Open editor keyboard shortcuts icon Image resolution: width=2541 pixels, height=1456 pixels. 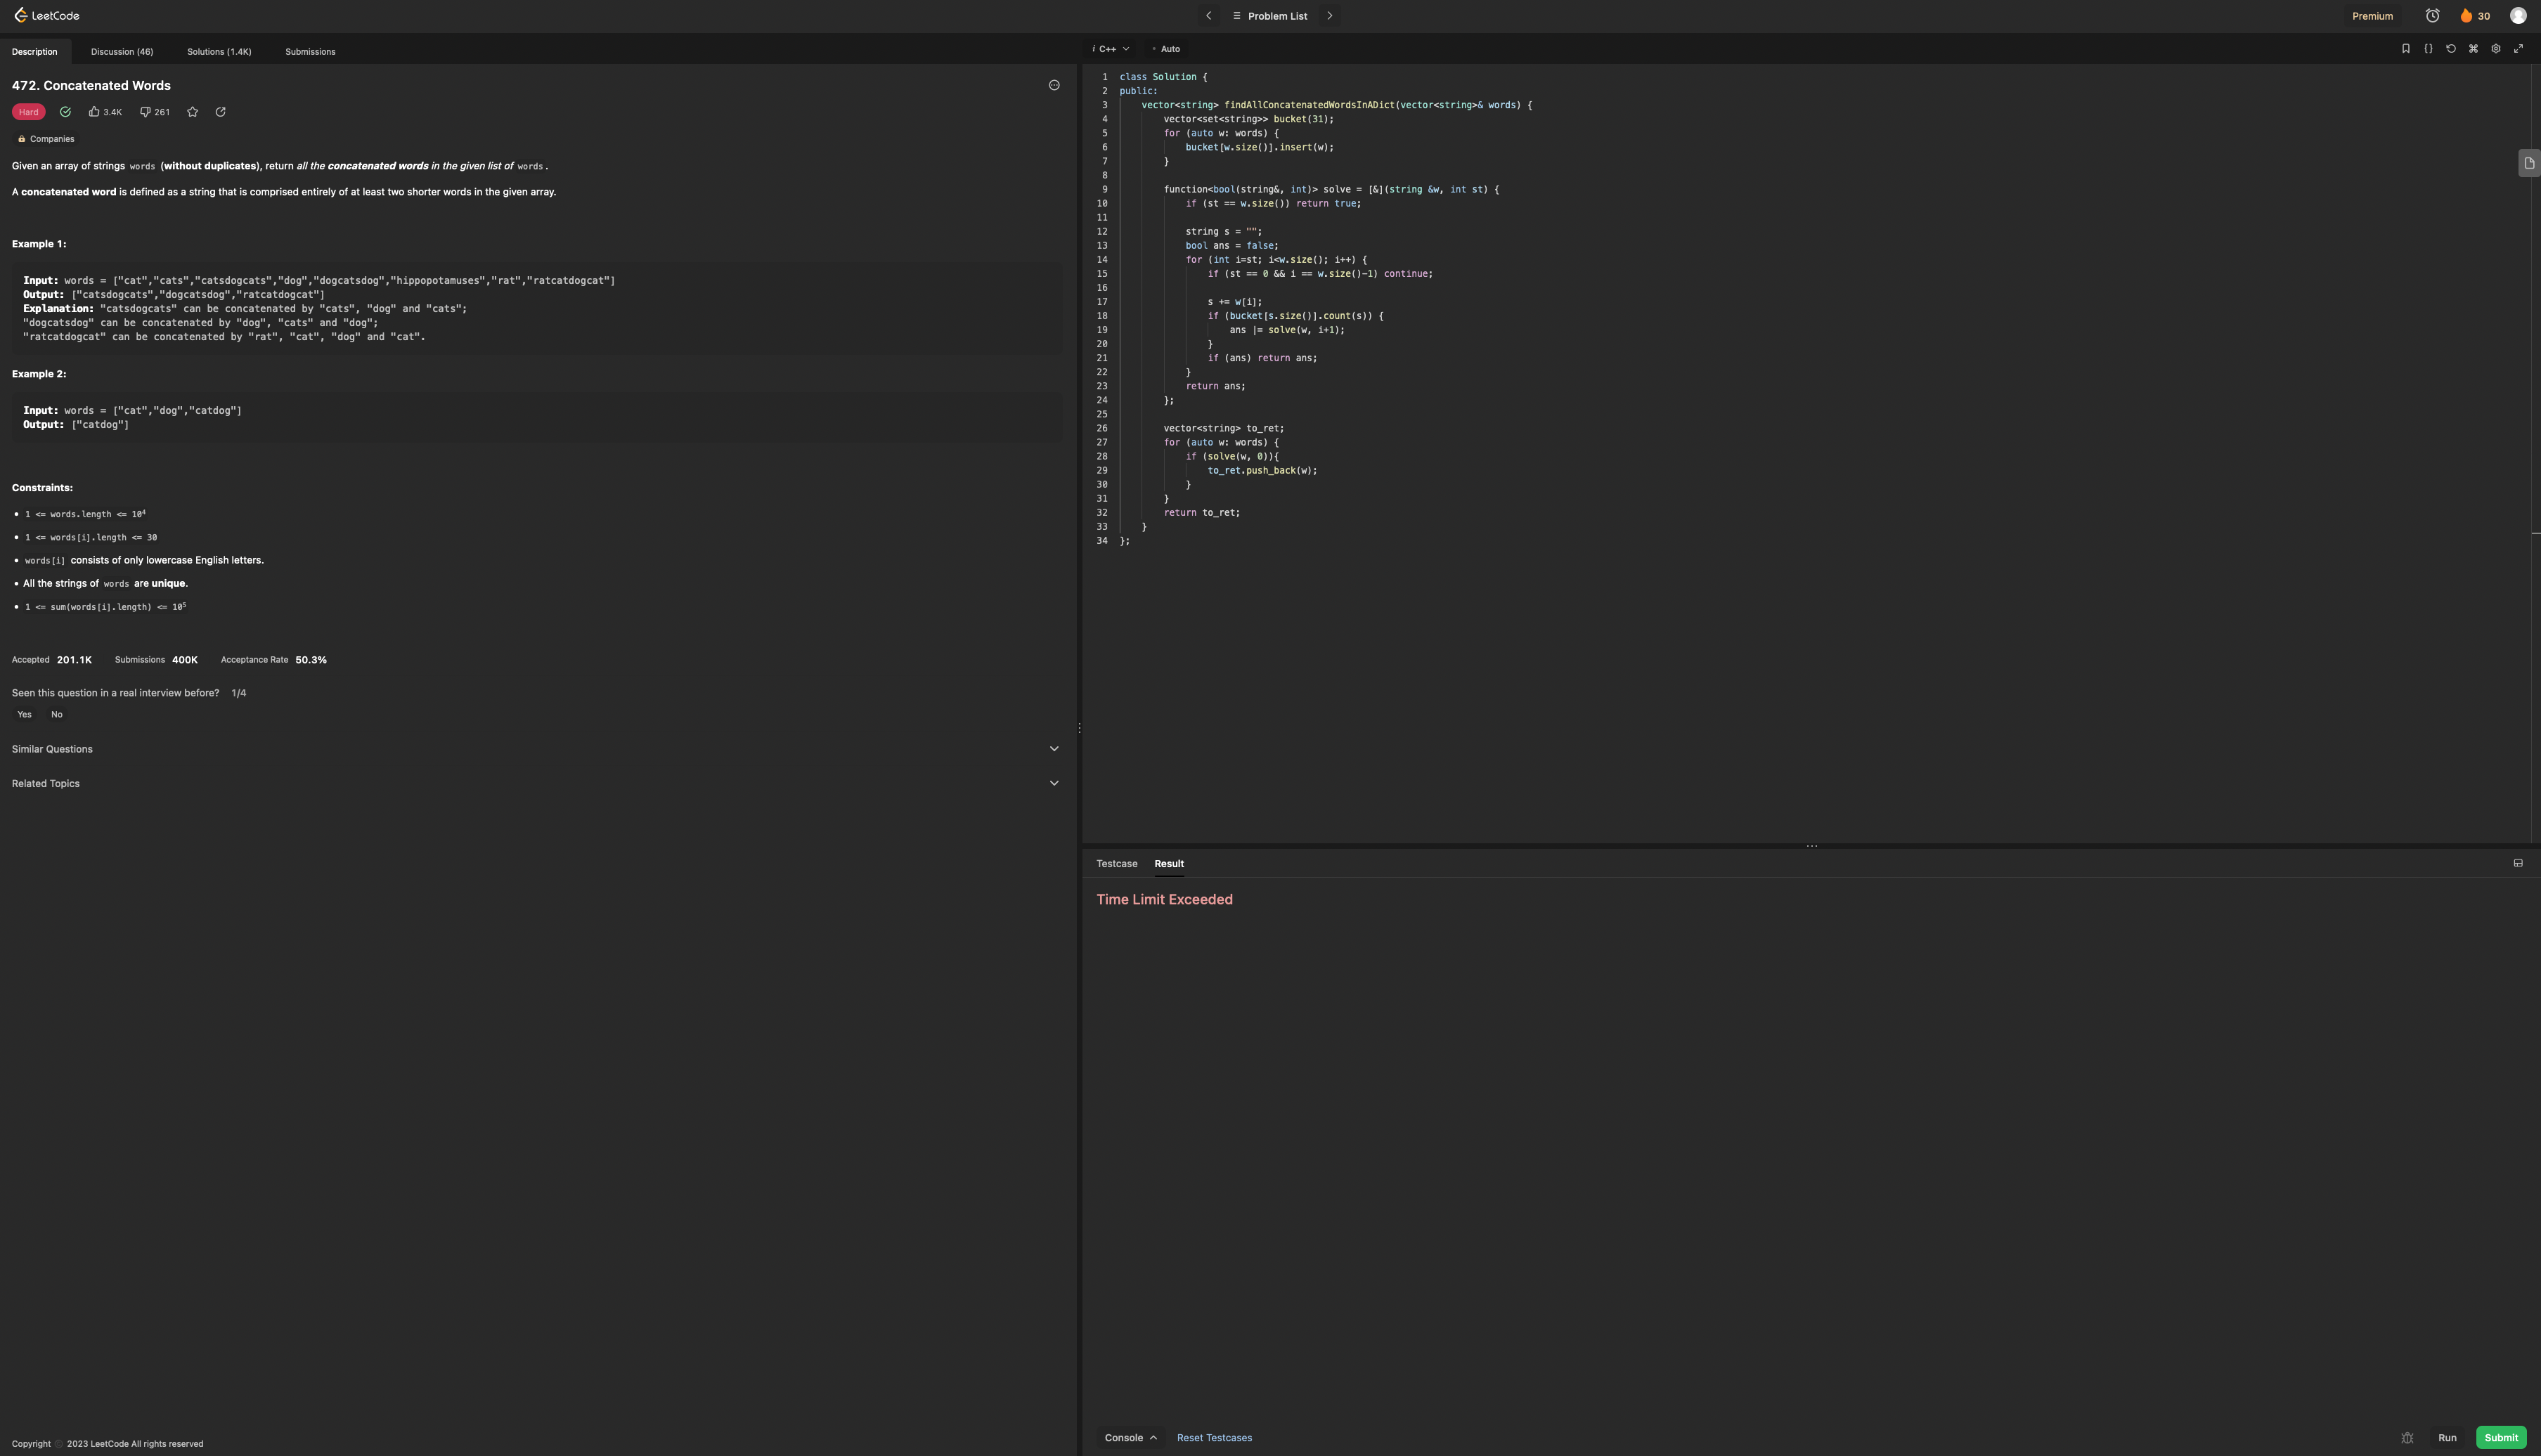(x=2473, y=49)
